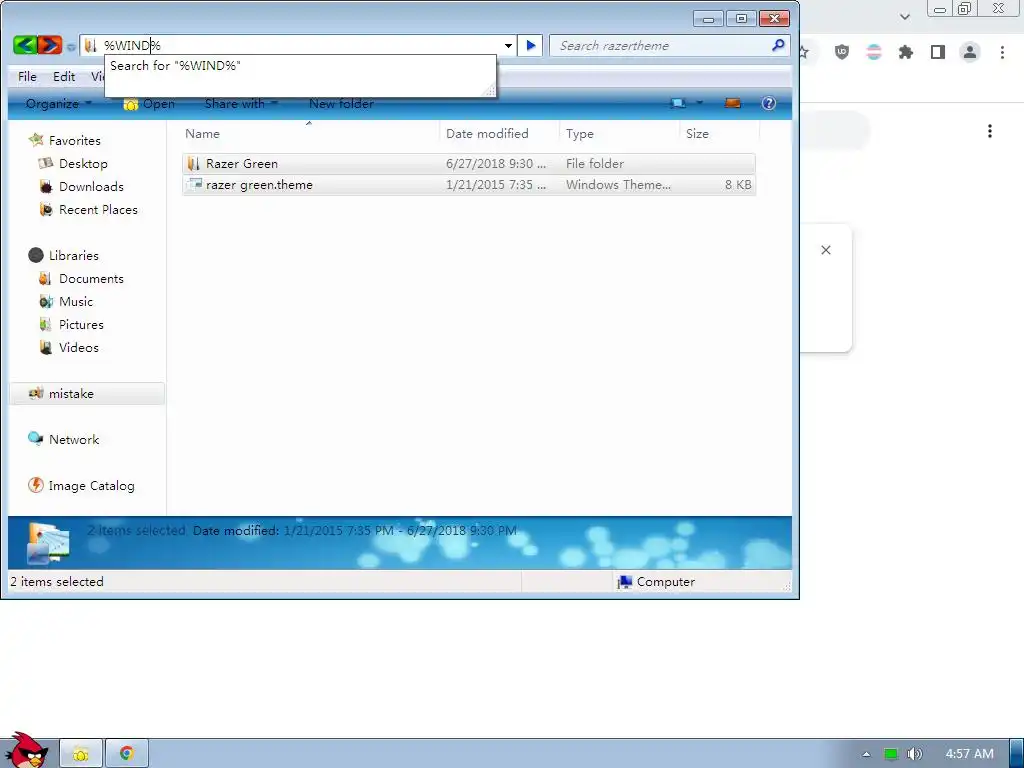Image resolution: width=1024 pixels, height=768 pixels.
Task: Click the 4:57 AM taskbar clock
Action: pyautogui.click(x=969, y=754)
